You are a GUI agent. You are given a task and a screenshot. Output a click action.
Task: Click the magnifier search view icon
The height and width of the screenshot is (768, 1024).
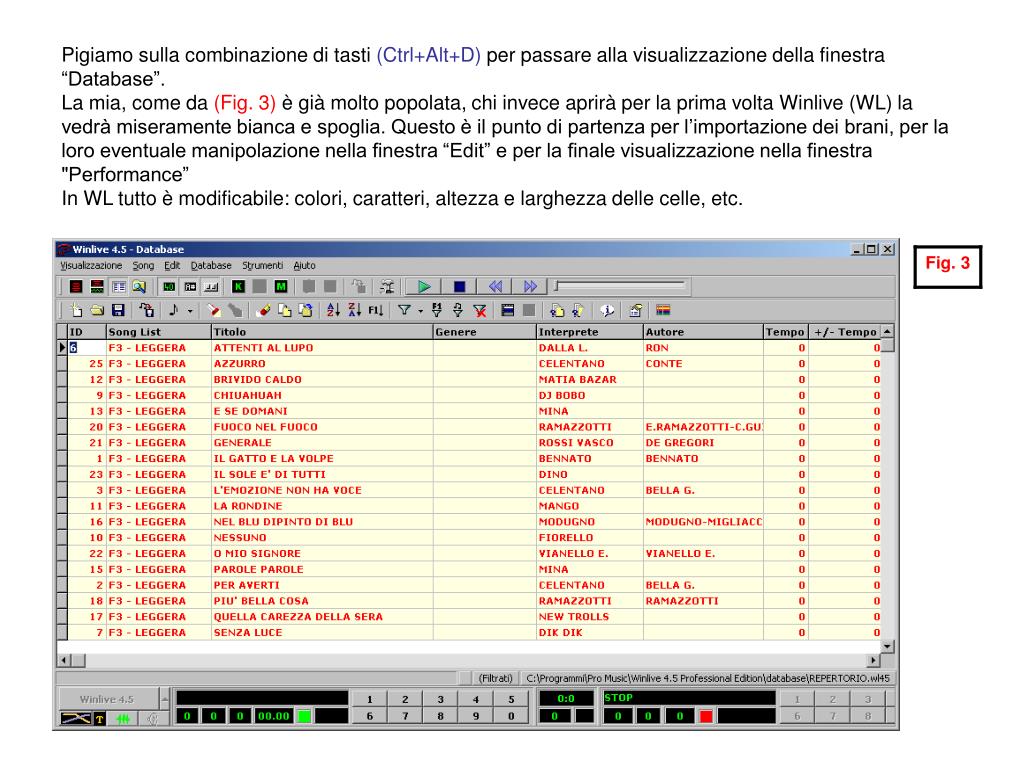coord(138,287)
